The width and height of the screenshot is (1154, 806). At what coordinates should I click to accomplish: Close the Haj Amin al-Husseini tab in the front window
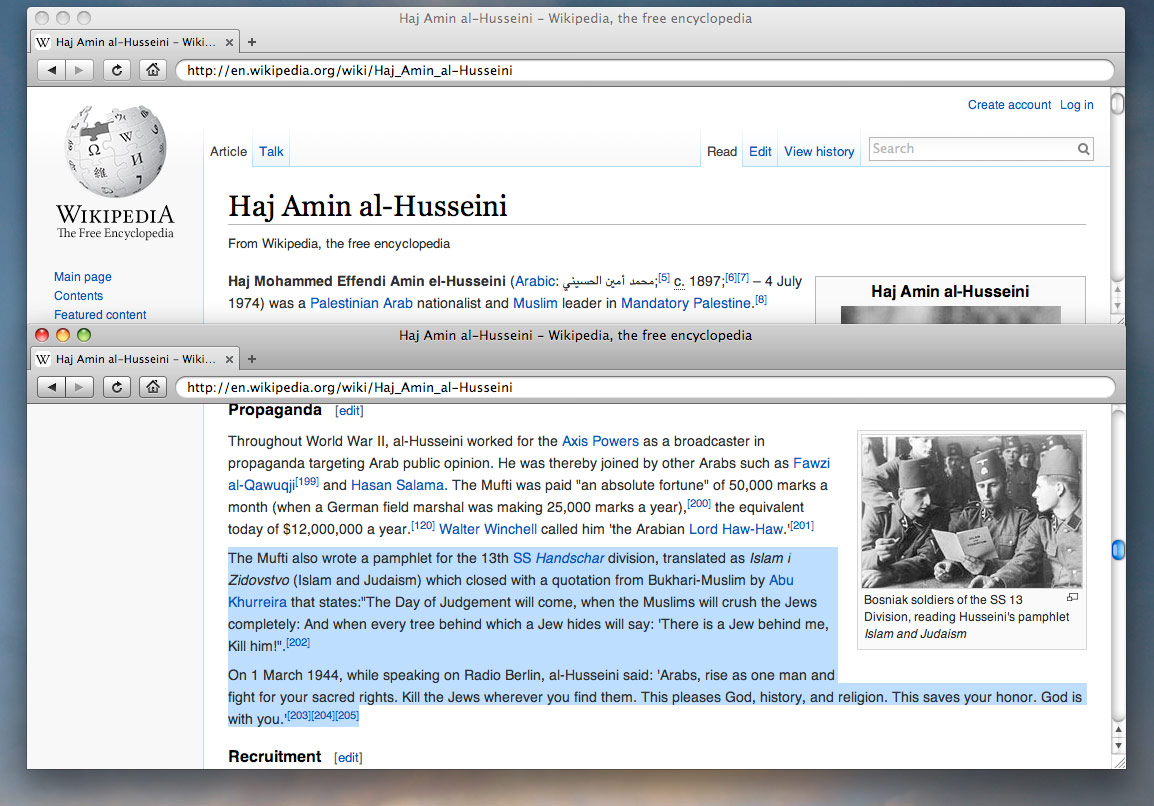[229, 359]
